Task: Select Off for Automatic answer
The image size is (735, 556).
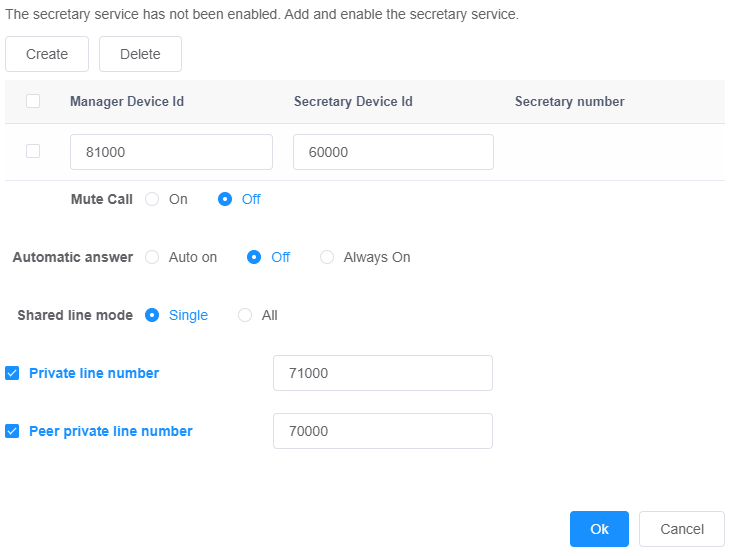Action: click(254, 257)
